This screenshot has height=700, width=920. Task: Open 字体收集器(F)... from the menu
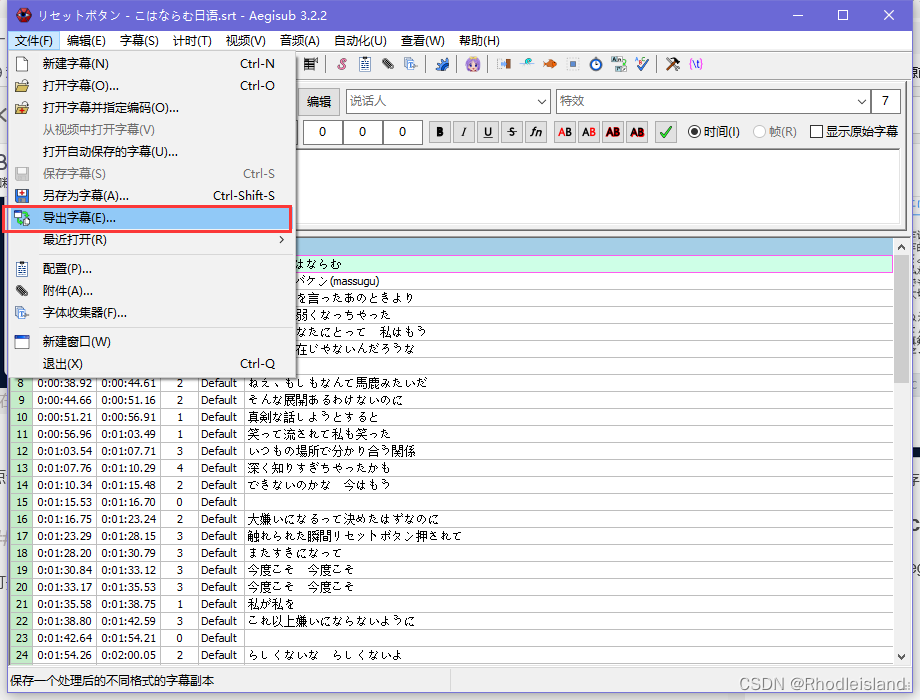tap(150, 313)
